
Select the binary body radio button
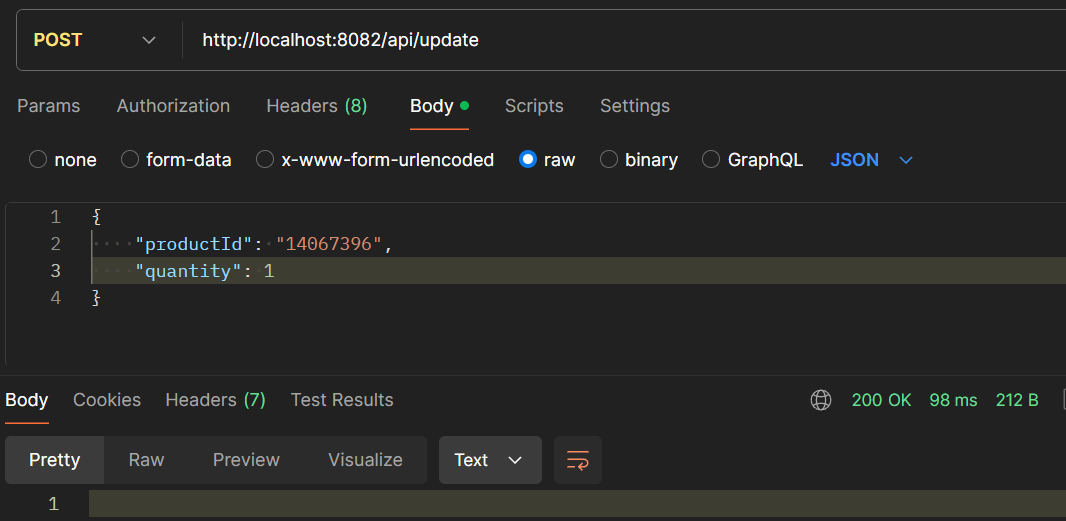pos(608,160)
